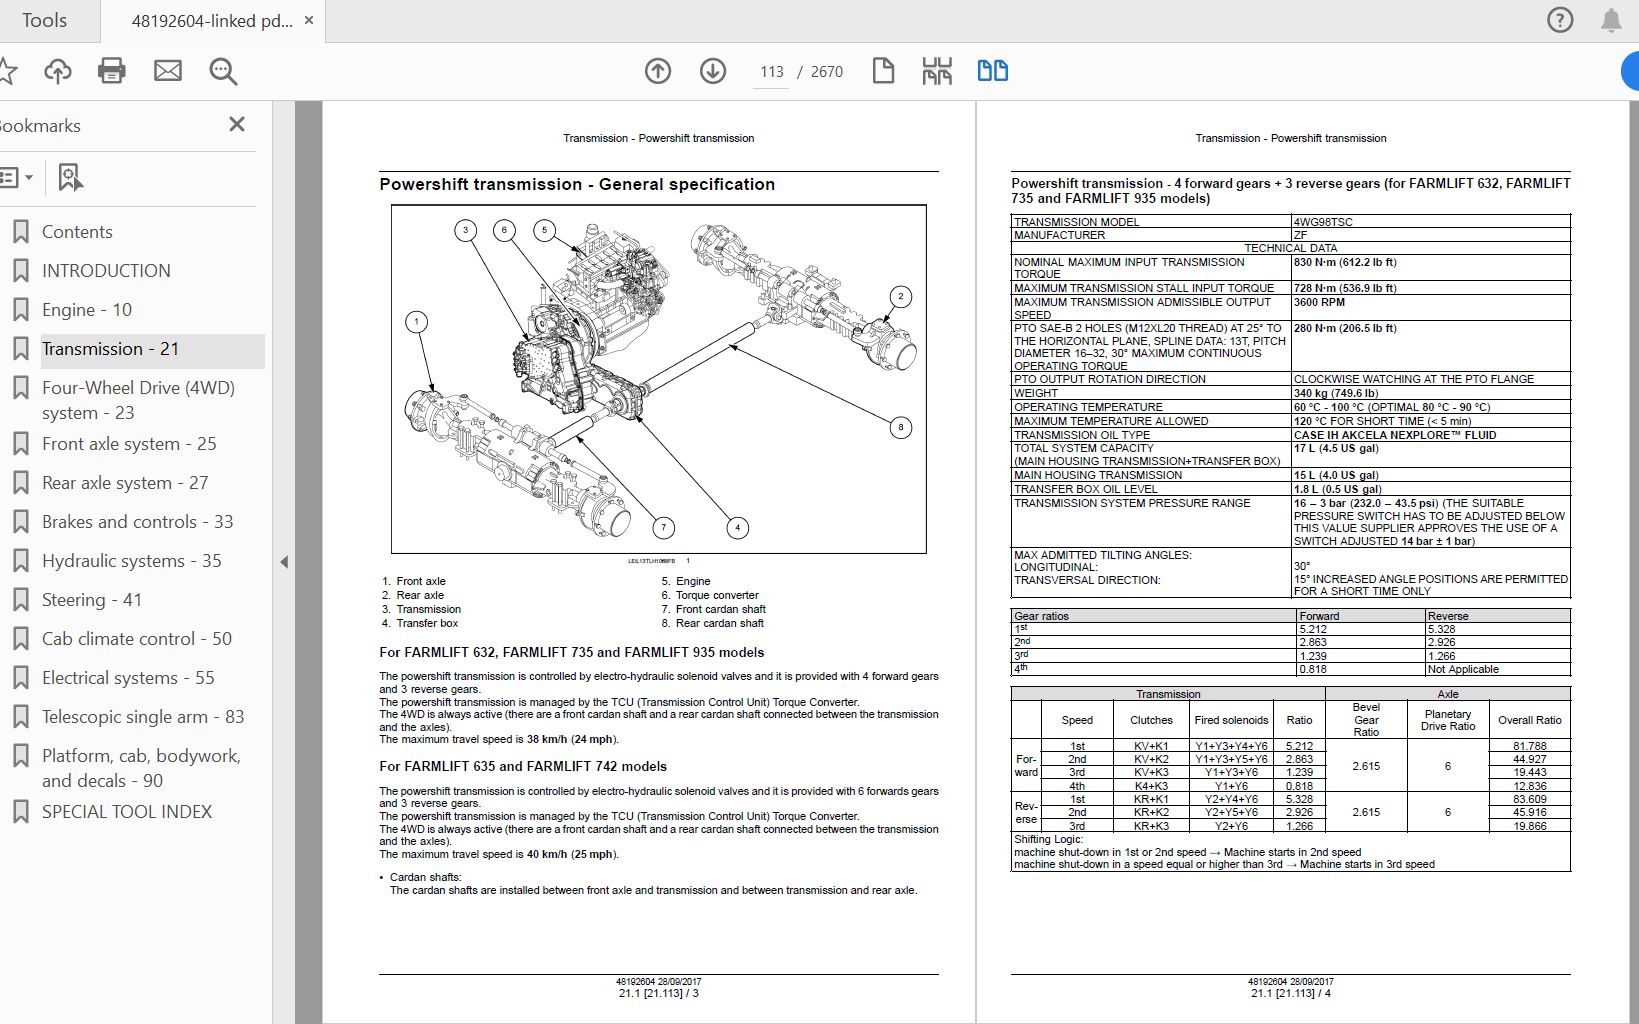Image resolution: width=1639 pixels, height=1024 pixels.
Task: Click bookmark icon beside Front axle system
Action: point(20,444)
